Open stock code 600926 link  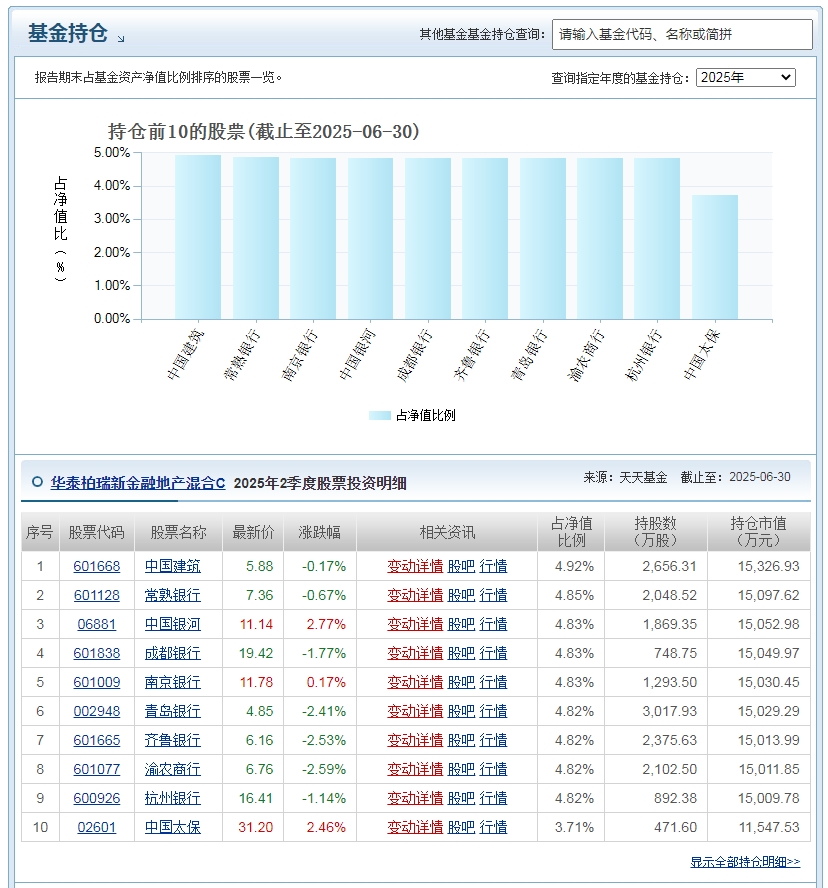[x=97, y=798]
